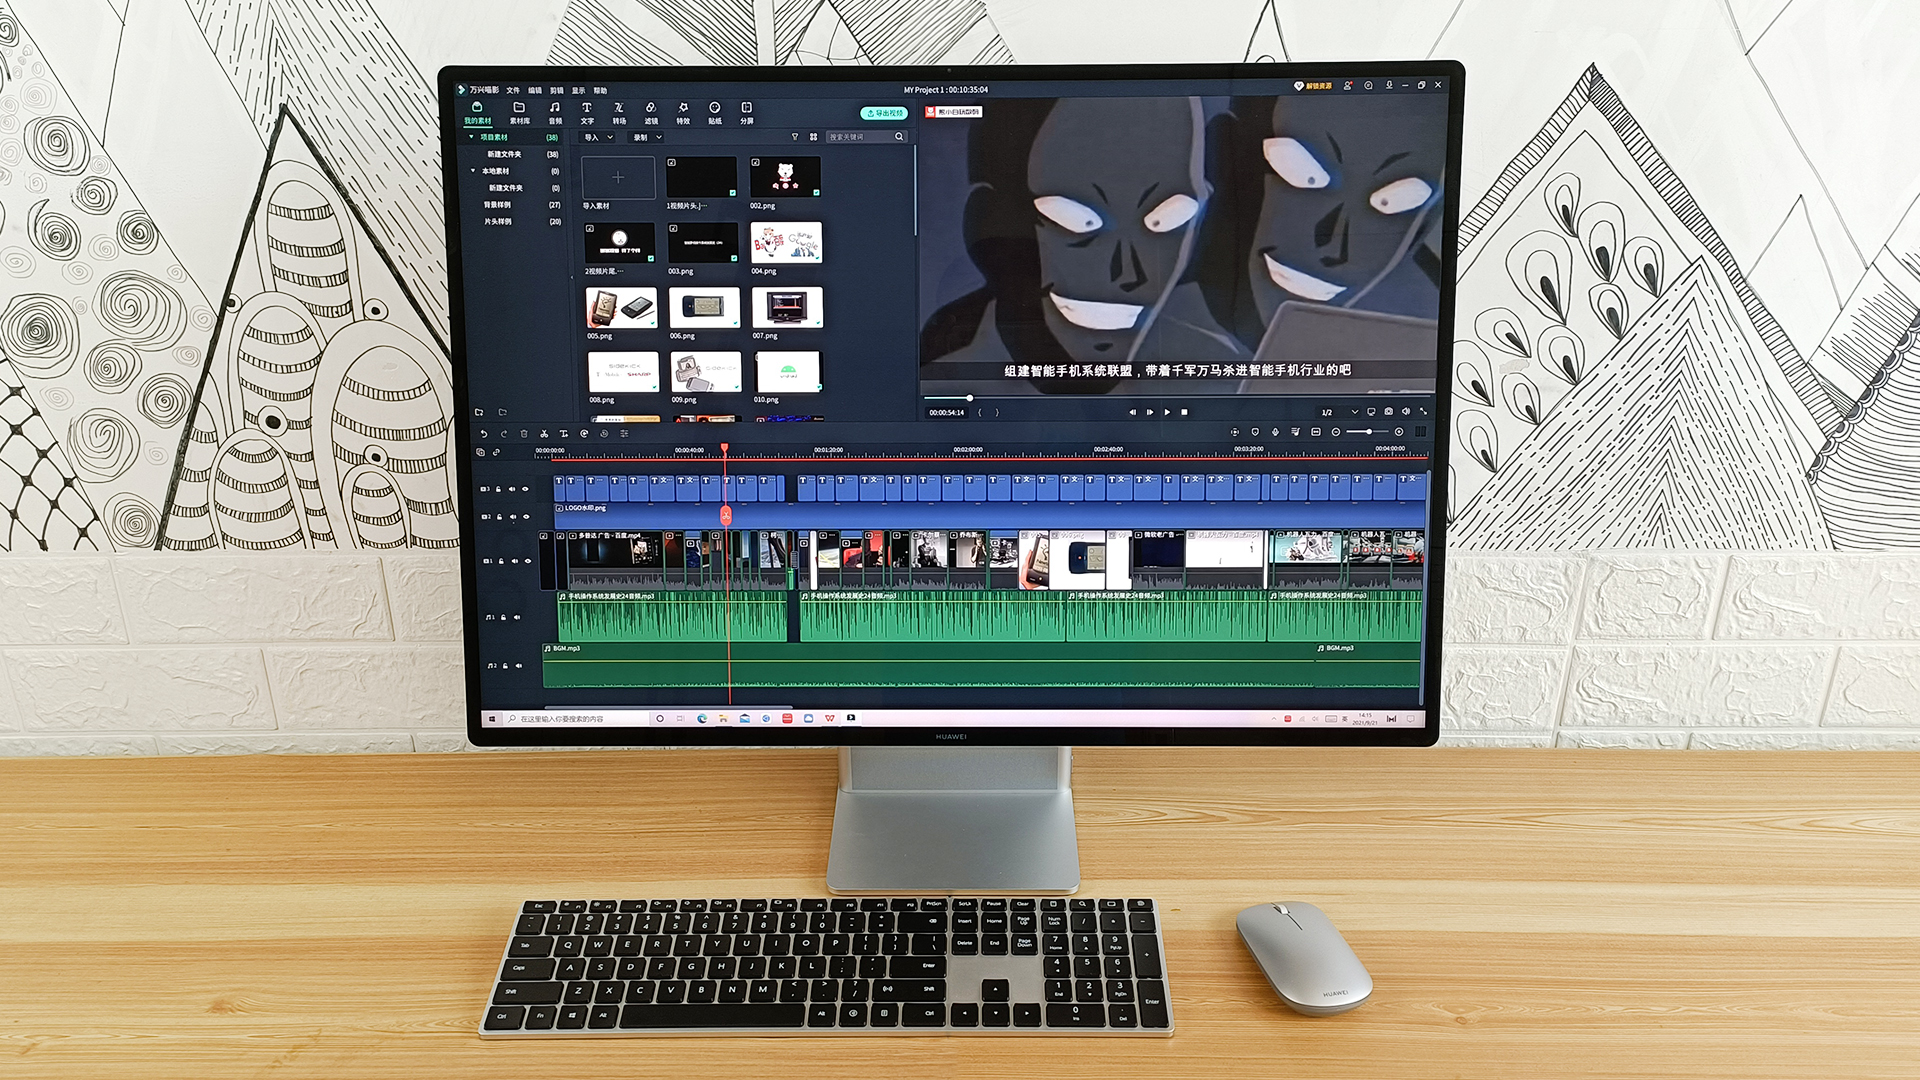
Task: Collapse the 项目素材 tree node
Action: click(x=471, y=137)
